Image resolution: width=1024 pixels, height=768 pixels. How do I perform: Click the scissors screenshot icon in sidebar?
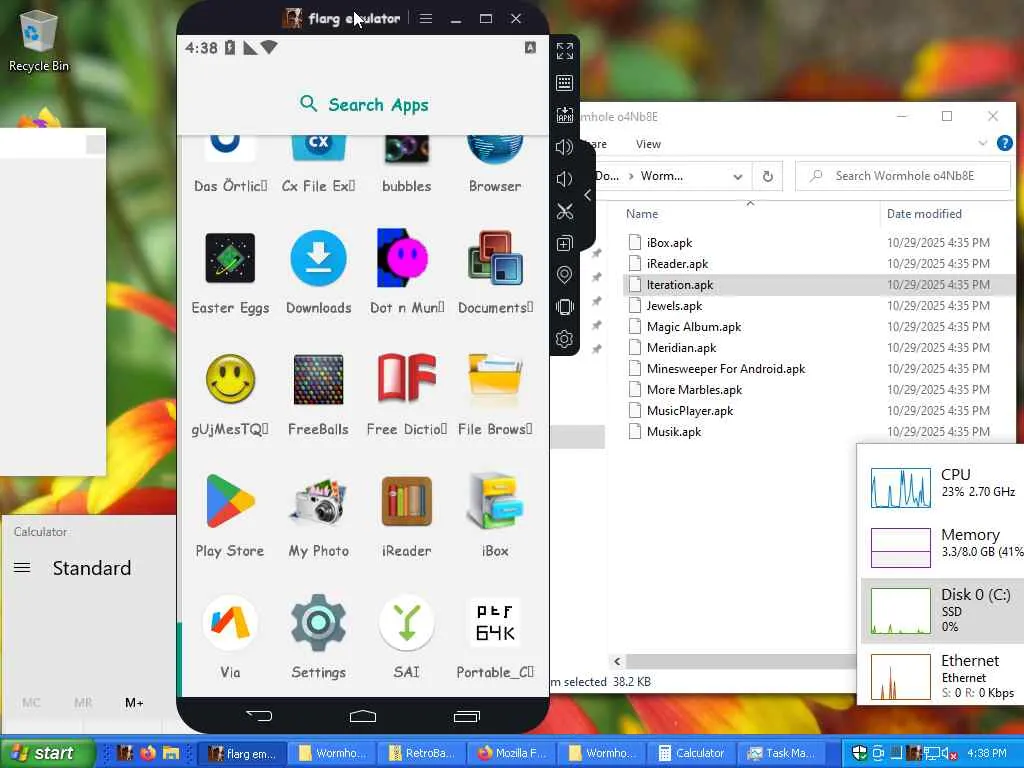coord(565,211)
